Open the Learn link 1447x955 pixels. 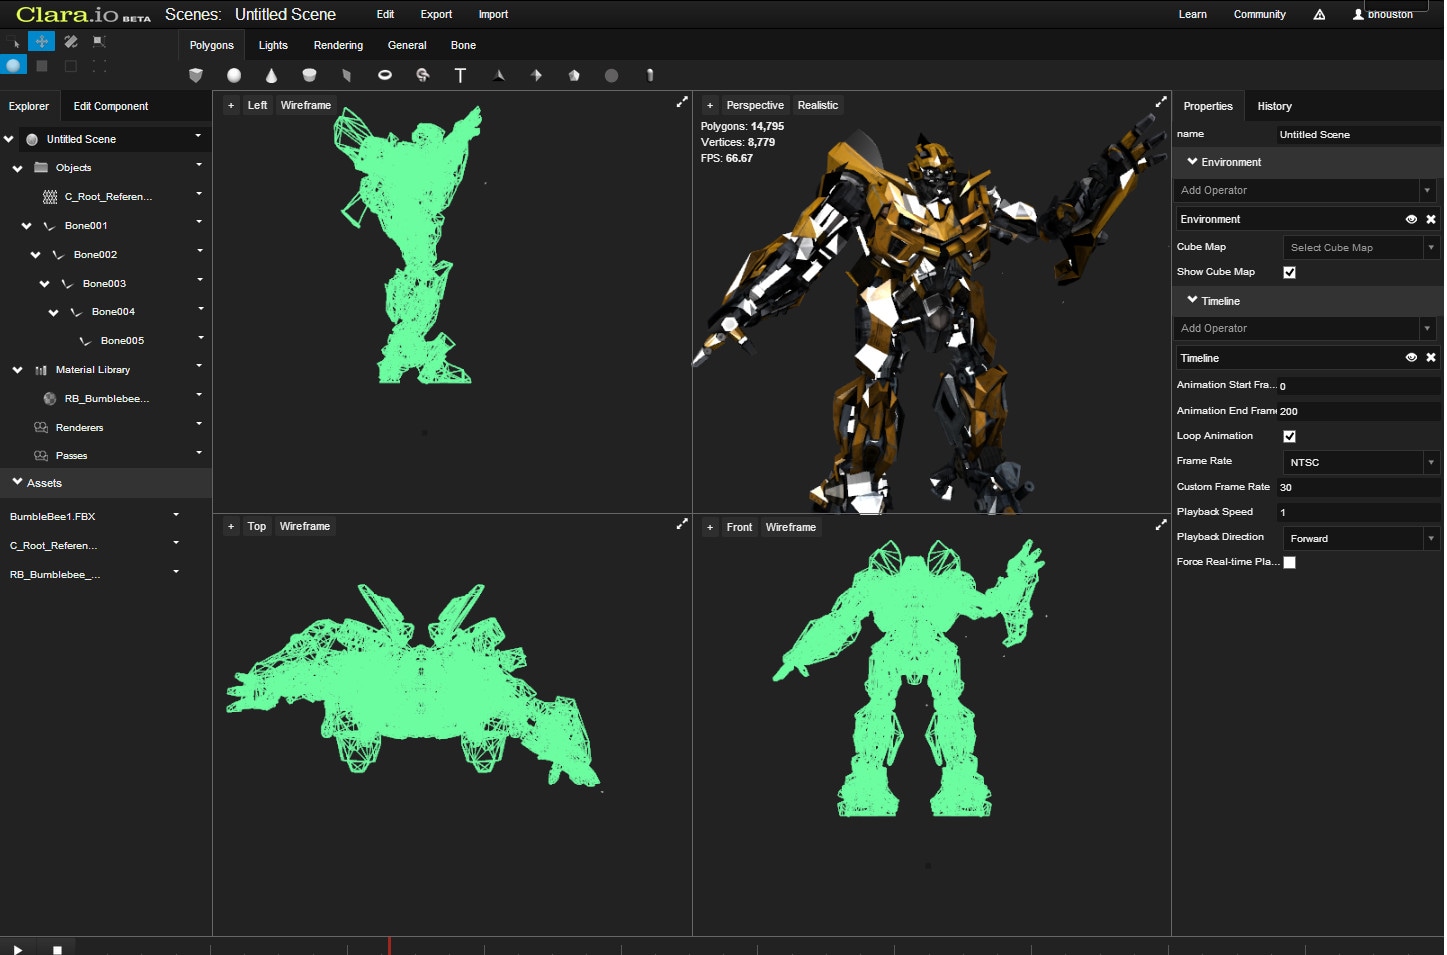click(1192, 14)
